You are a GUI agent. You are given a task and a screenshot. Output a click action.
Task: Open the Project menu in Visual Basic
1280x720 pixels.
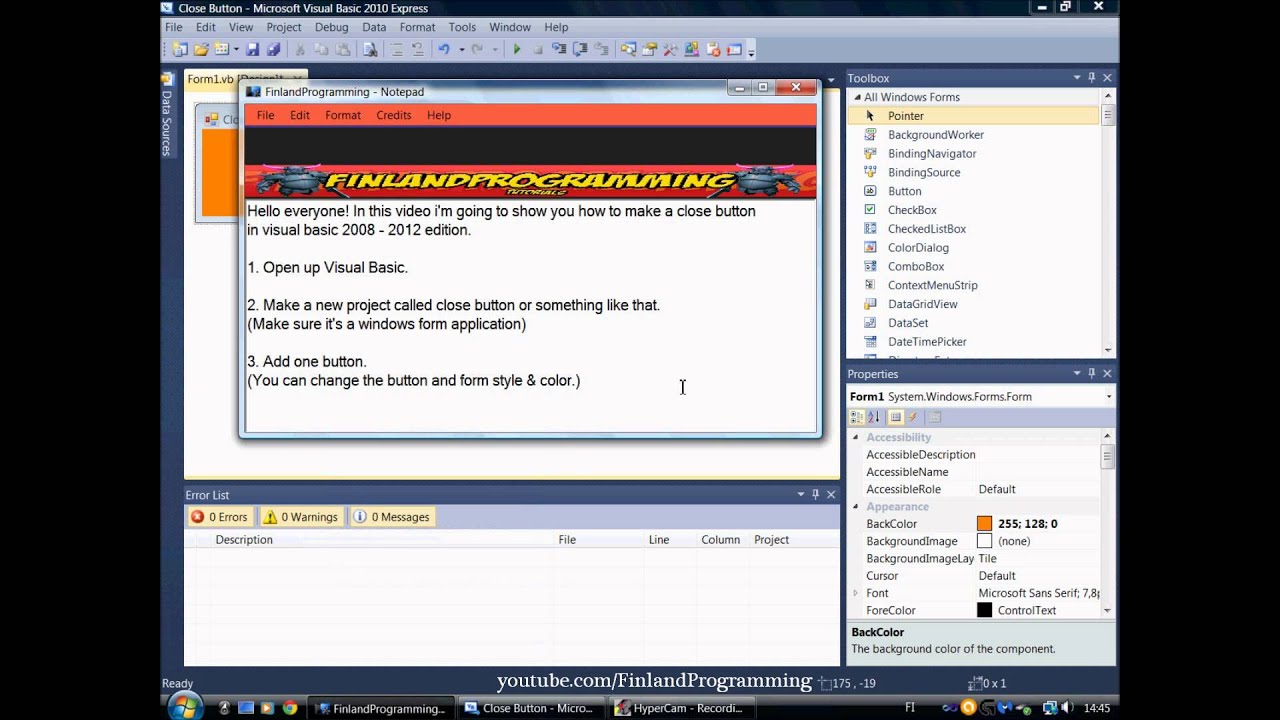coord(284,27)
